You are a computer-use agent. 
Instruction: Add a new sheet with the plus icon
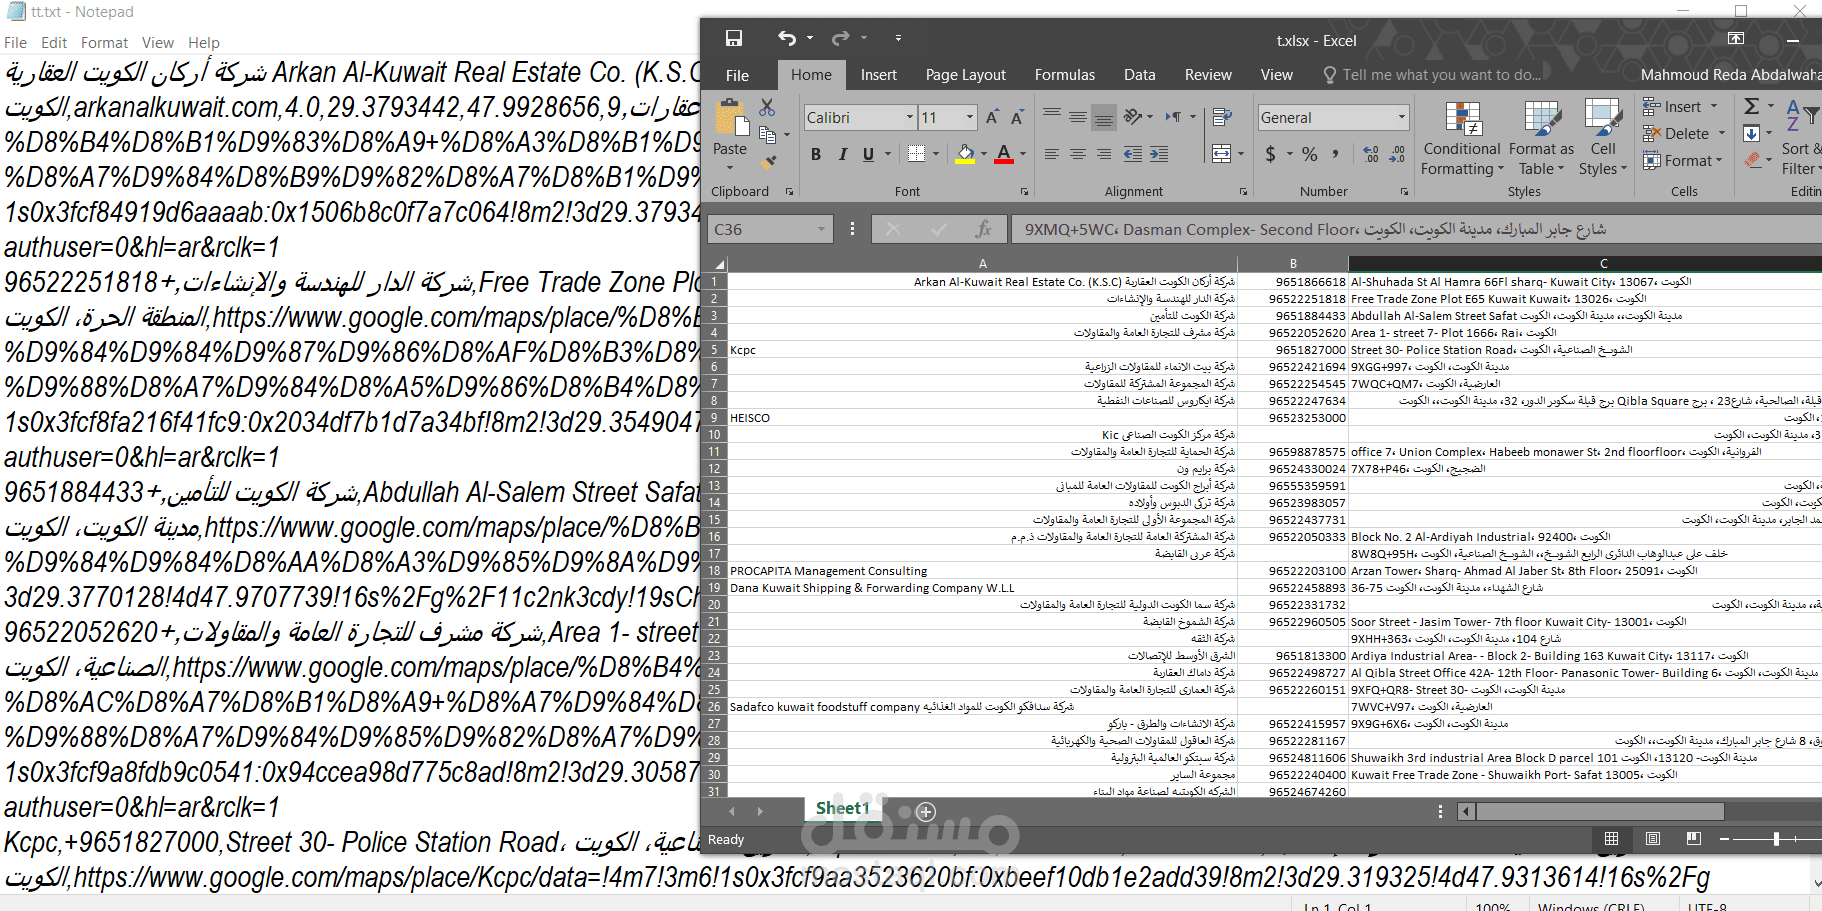tap(926, 811)
